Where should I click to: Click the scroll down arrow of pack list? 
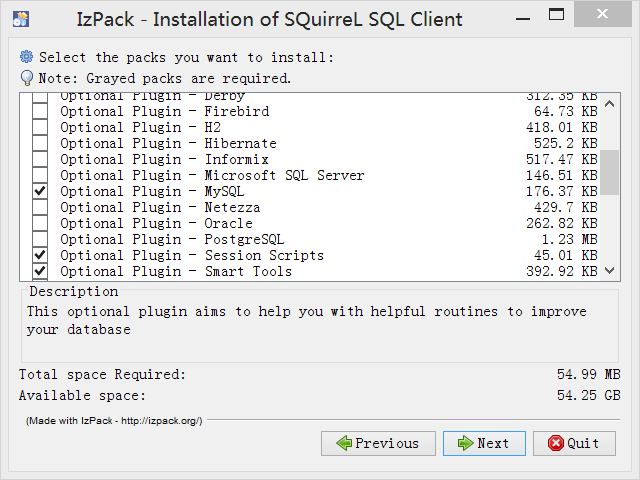click(610, 270)
